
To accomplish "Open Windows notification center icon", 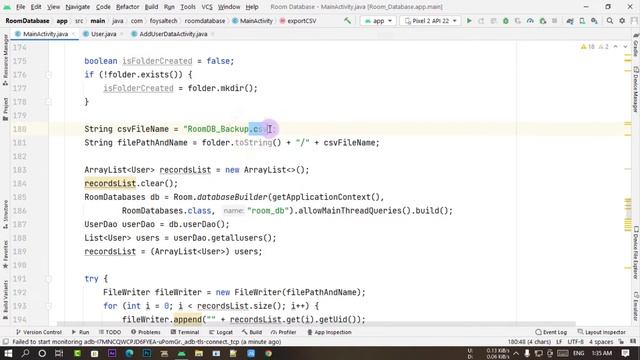I will [x=625, y=353].
